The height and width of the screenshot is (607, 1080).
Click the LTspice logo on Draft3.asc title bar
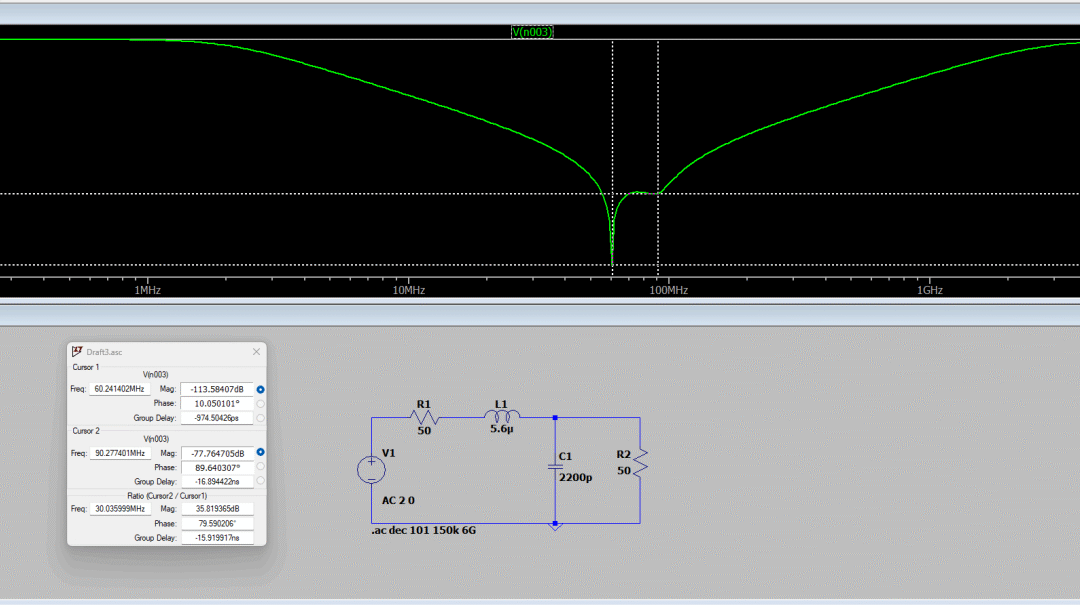point(76,351)
